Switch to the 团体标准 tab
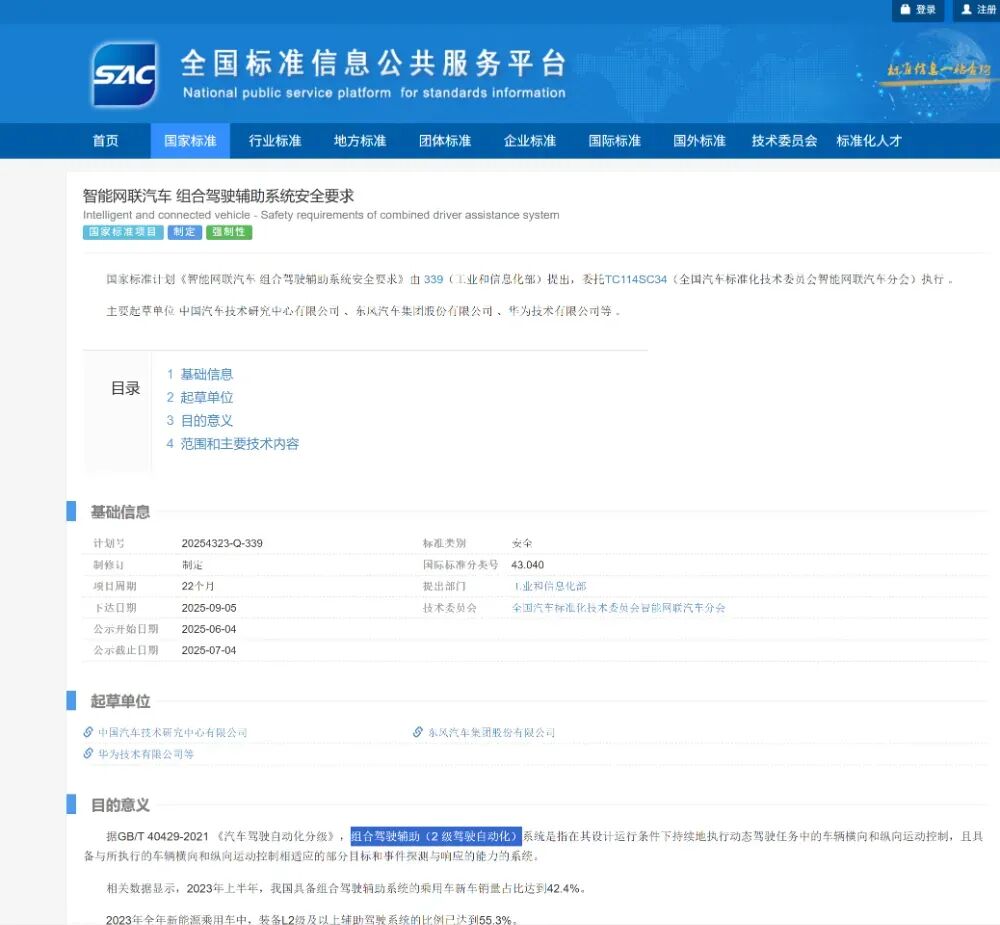Image resolution: width=1000 pixels, height=925 pixels. coord(443,141)
